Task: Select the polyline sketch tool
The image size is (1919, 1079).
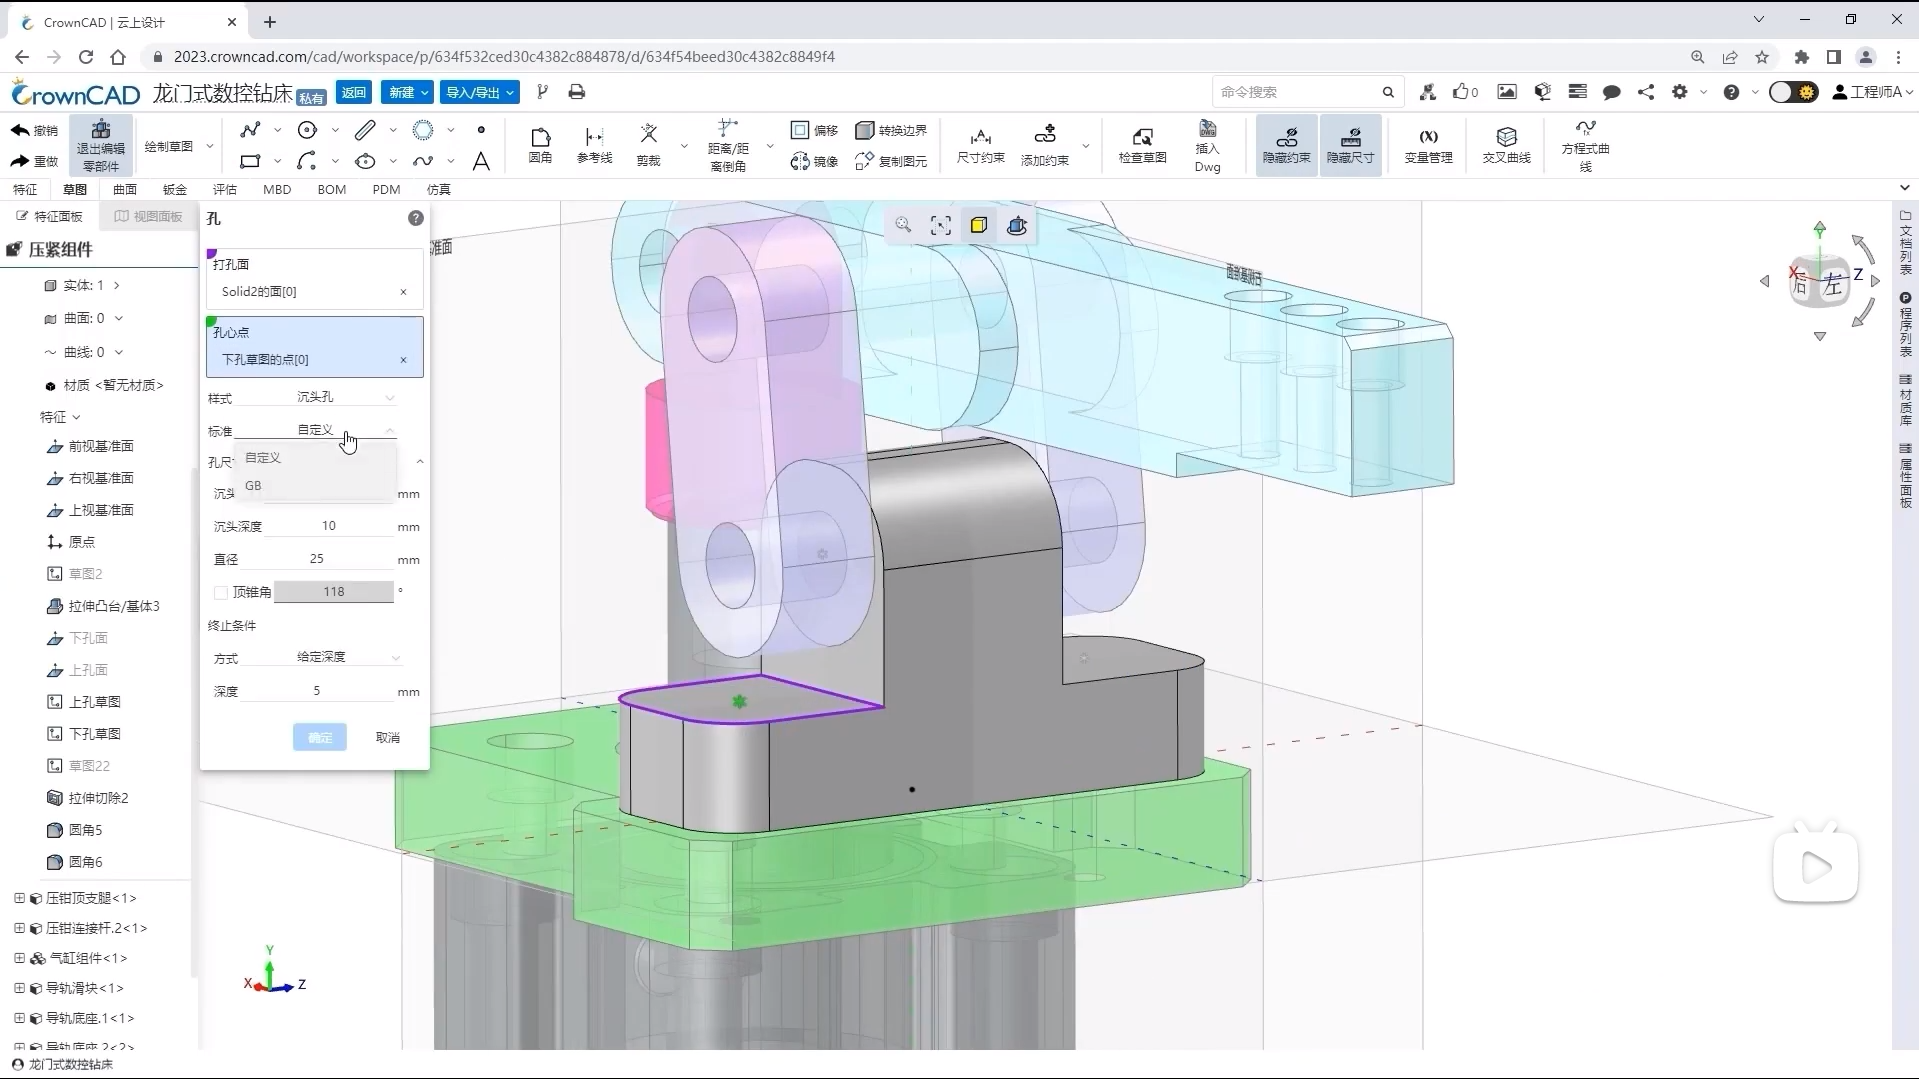Action: pyautogui.click(x=250, y=130)
